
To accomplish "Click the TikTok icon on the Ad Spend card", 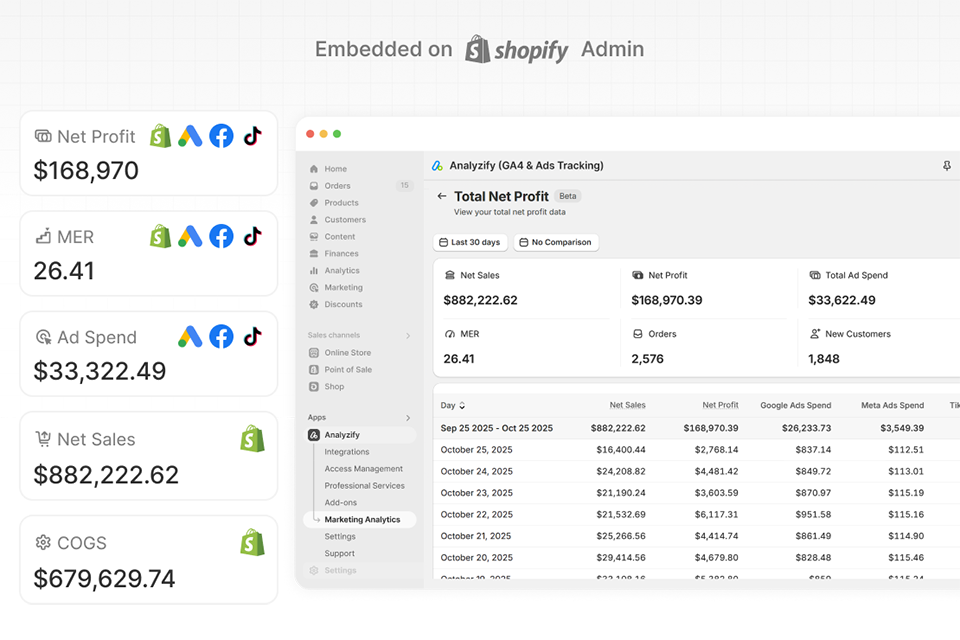I will [253, 336].
